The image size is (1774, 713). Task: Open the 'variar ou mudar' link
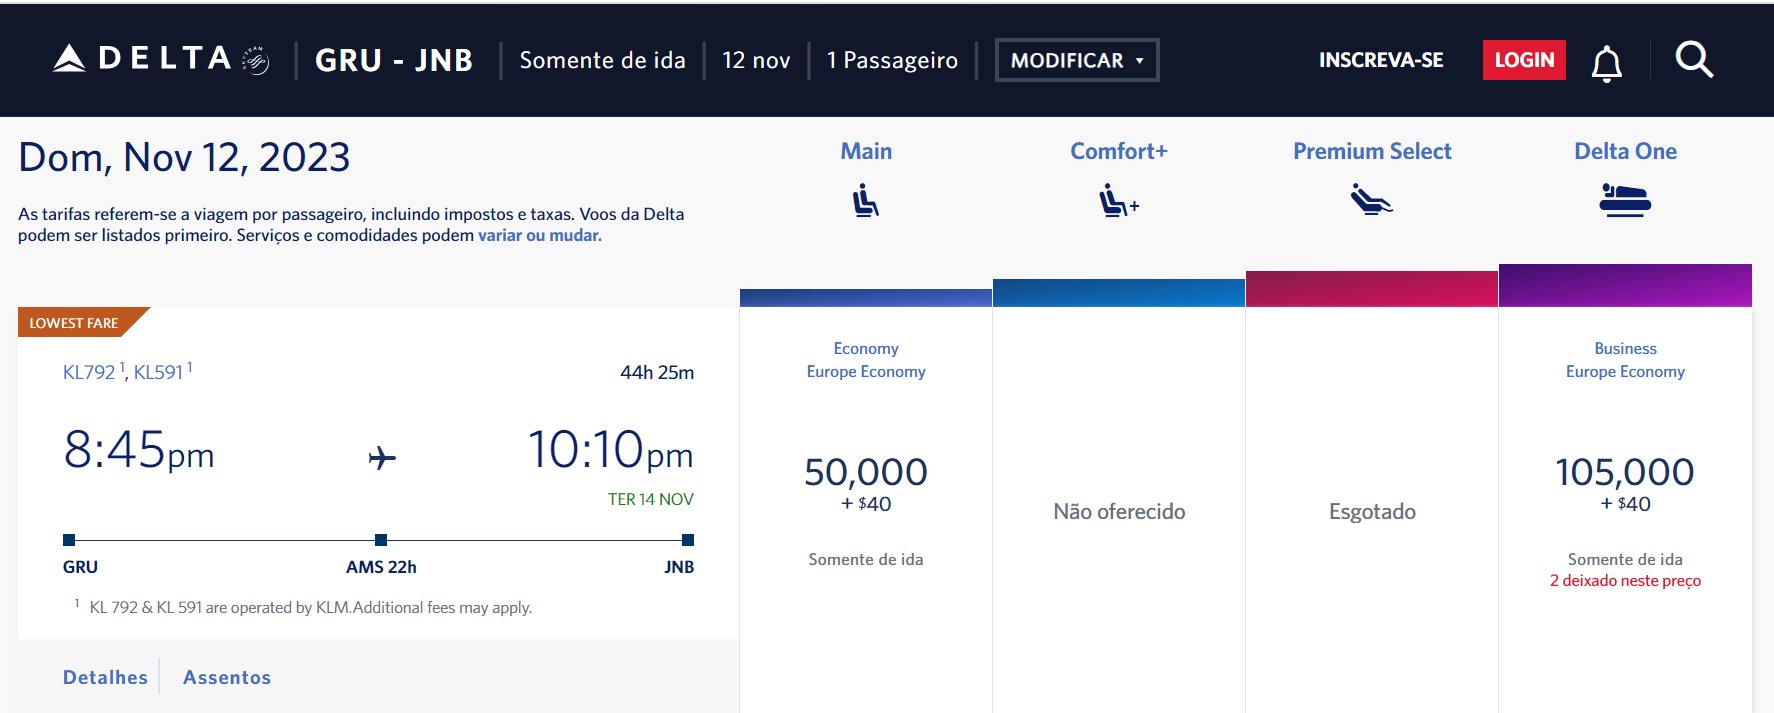pyautogui.click(x=539, y=235)
